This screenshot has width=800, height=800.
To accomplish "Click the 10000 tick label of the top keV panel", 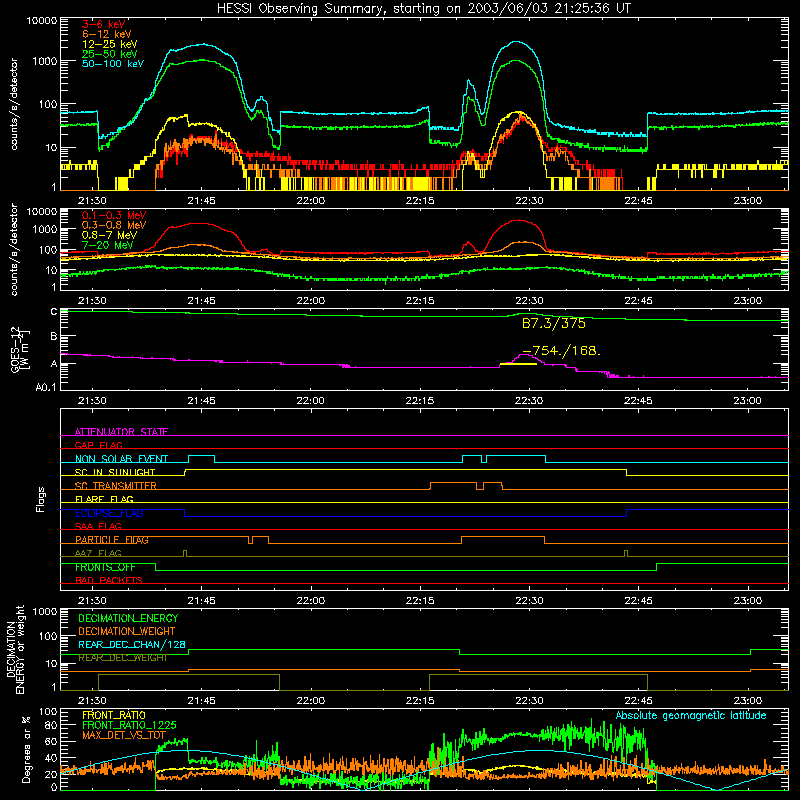I will click(x=42, y=21).
